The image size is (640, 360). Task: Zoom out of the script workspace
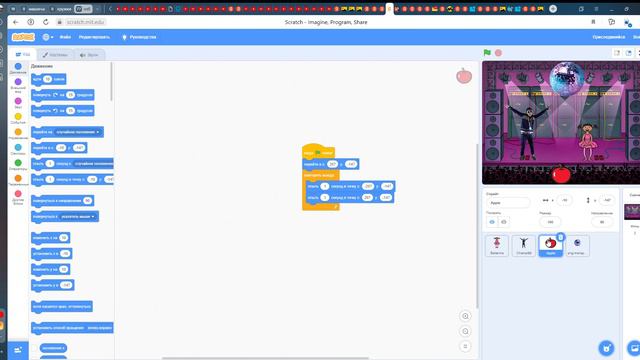point(465,331)
